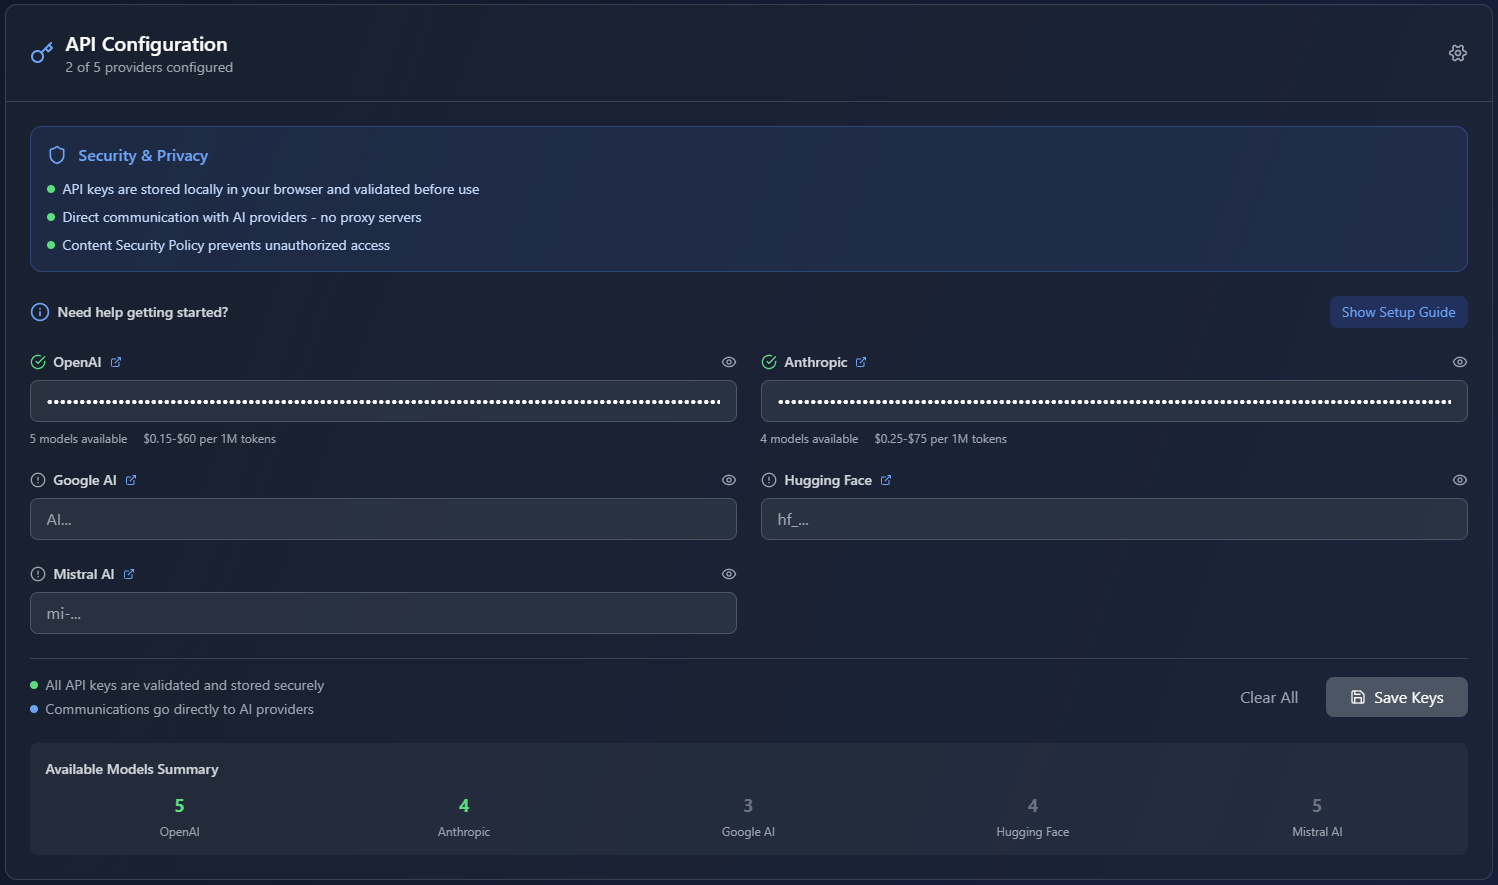This screenshot has height=885, width=1498.
Task: Click 'Available Models Summary' heading
Action: tap(132, 769)
